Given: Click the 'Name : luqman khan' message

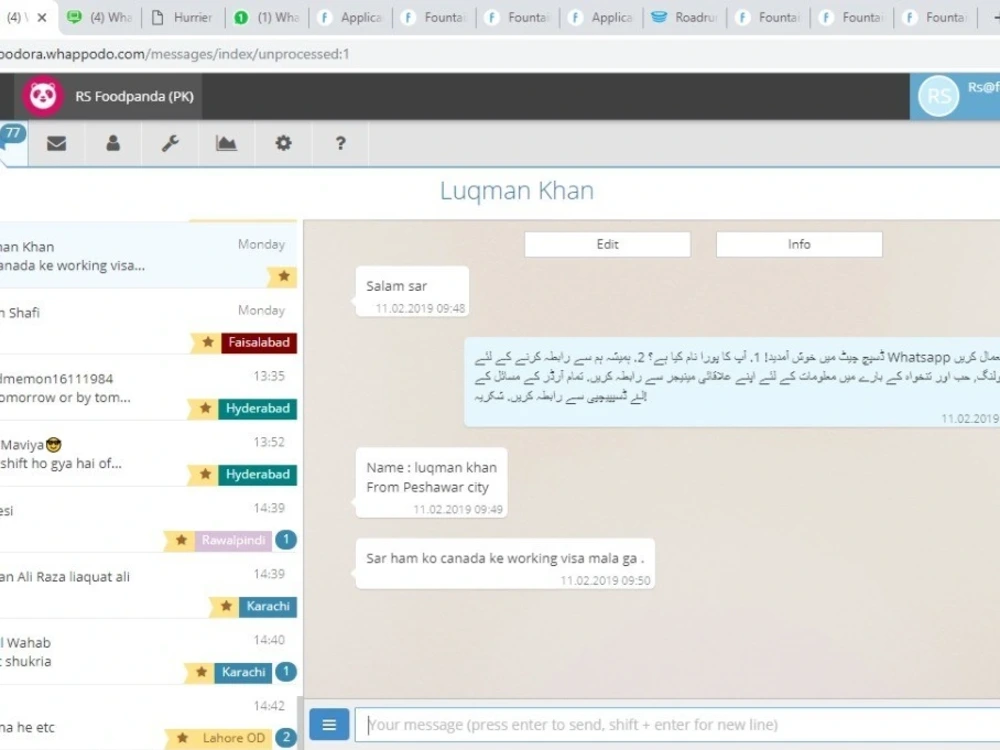Looking at the screenshot, I should click(x=431, y=483).
